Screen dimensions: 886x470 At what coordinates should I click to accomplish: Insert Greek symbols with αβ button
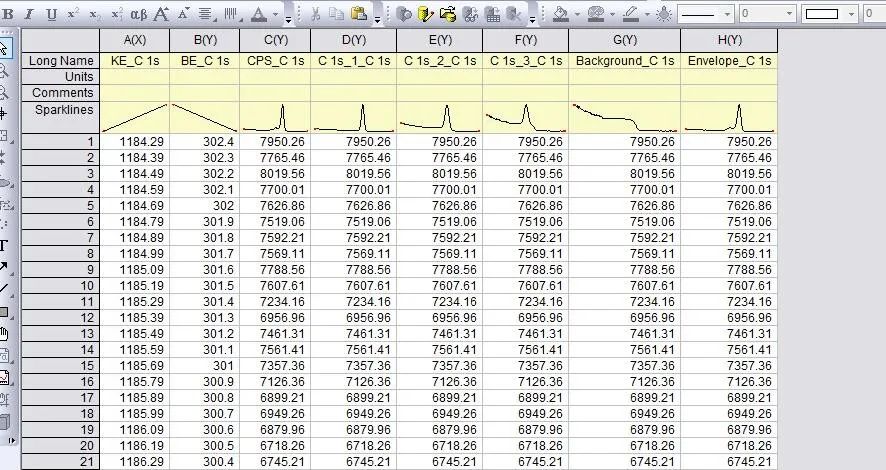pos(139,14)
